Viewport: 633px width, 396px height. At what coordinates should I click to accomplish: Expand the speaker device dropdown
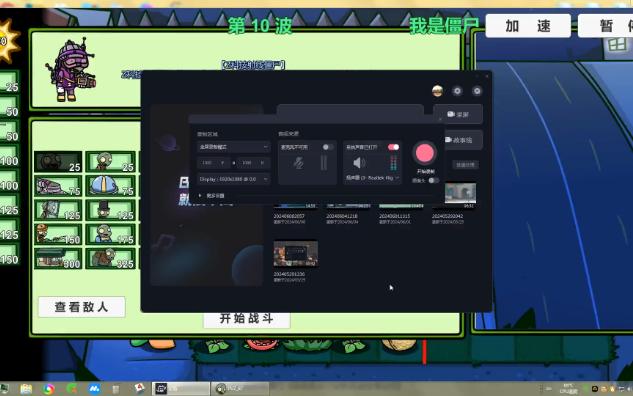(372, 178)
